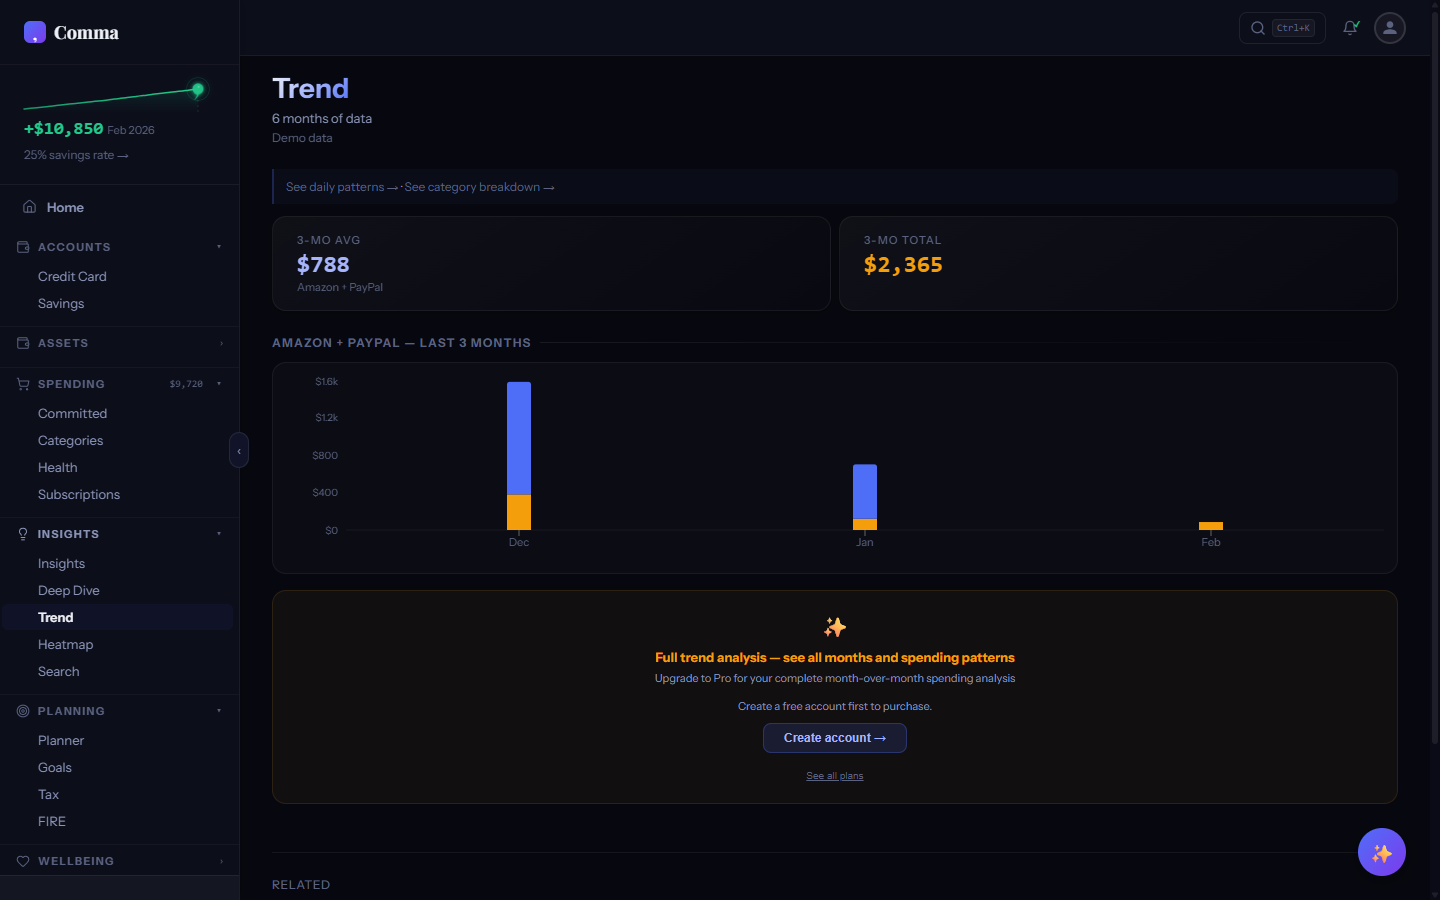Click the Wellbeing heart icon
This screenshot has width=1440, height=900.
tap(22, 861)
